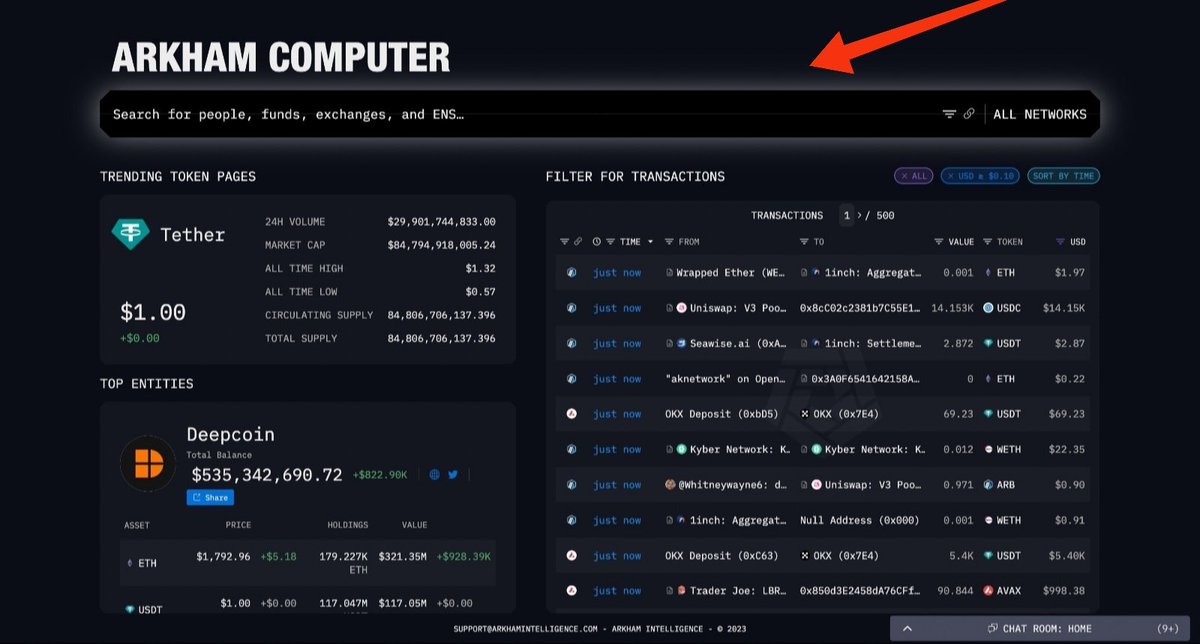Image resolution: width=1200 pixels, height=644 pixels.
Task: Toggle the SORT BY TIME chip
Action: tap(1063, 176)
